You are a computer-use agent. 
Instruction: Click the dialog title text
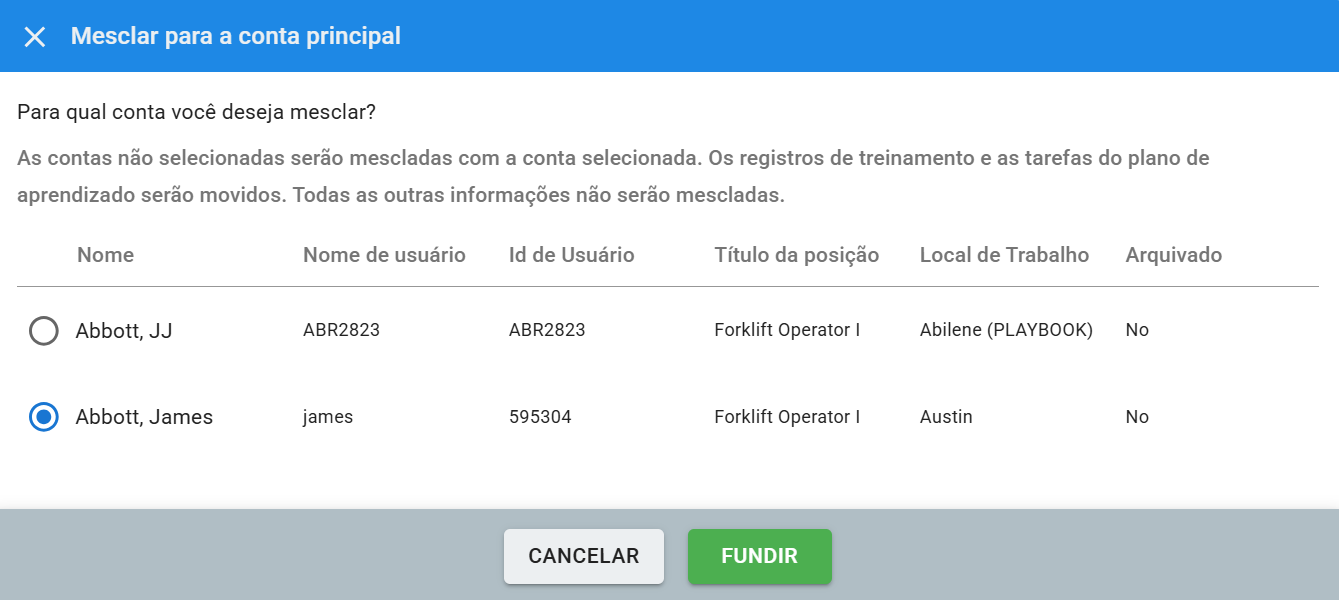point(235,37)
